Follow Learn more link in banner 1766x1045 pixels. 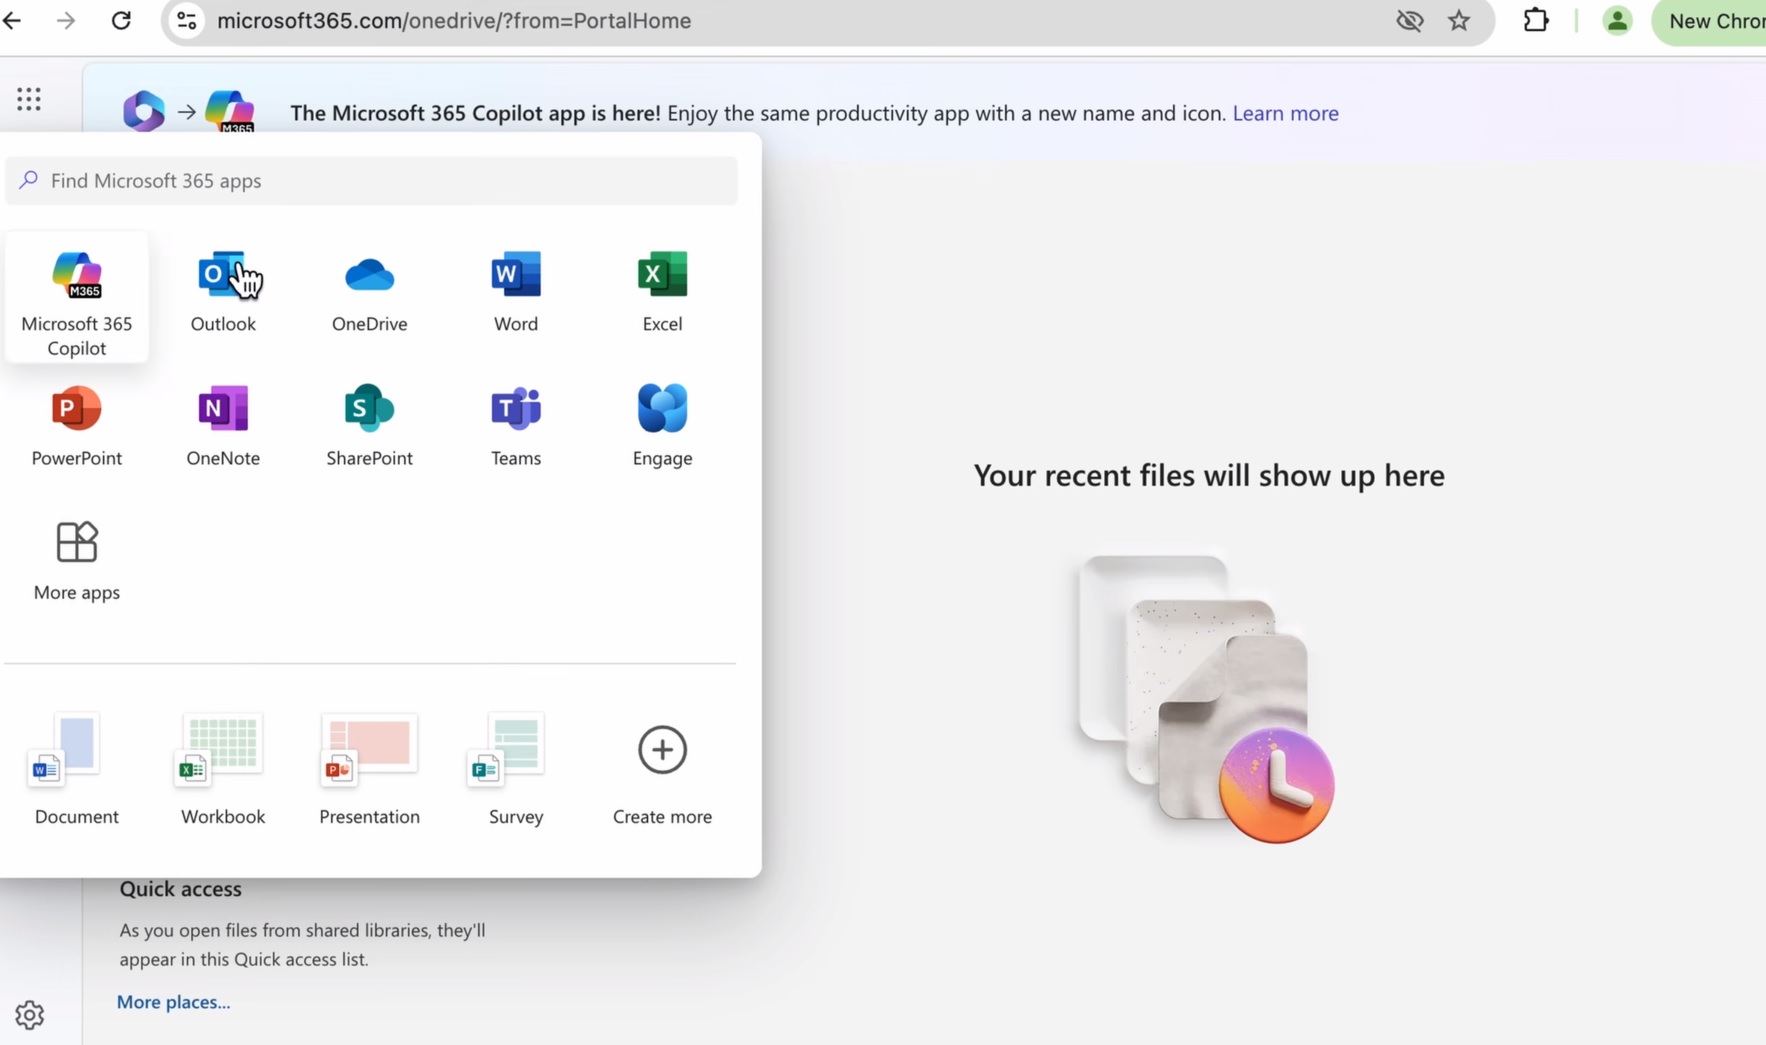(x=1285, y=113)
